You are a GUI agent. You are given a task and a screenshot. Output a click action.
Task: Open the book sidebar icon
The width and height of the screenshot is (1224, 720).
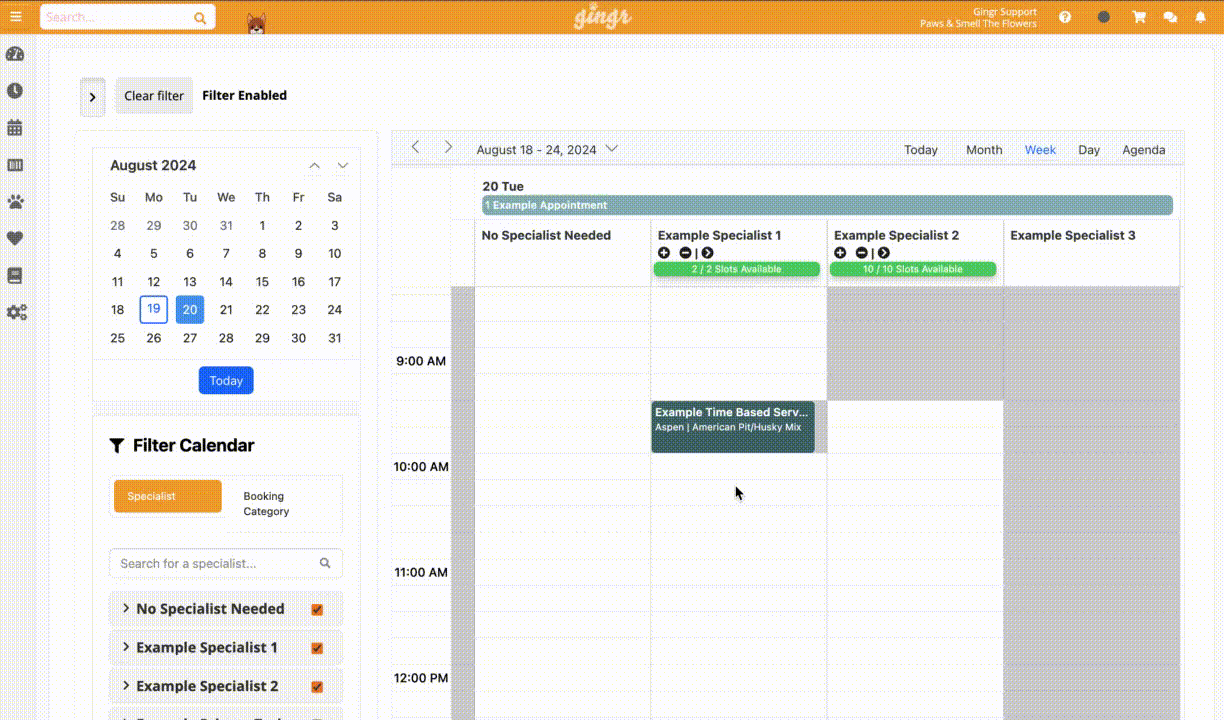[15, 275]
